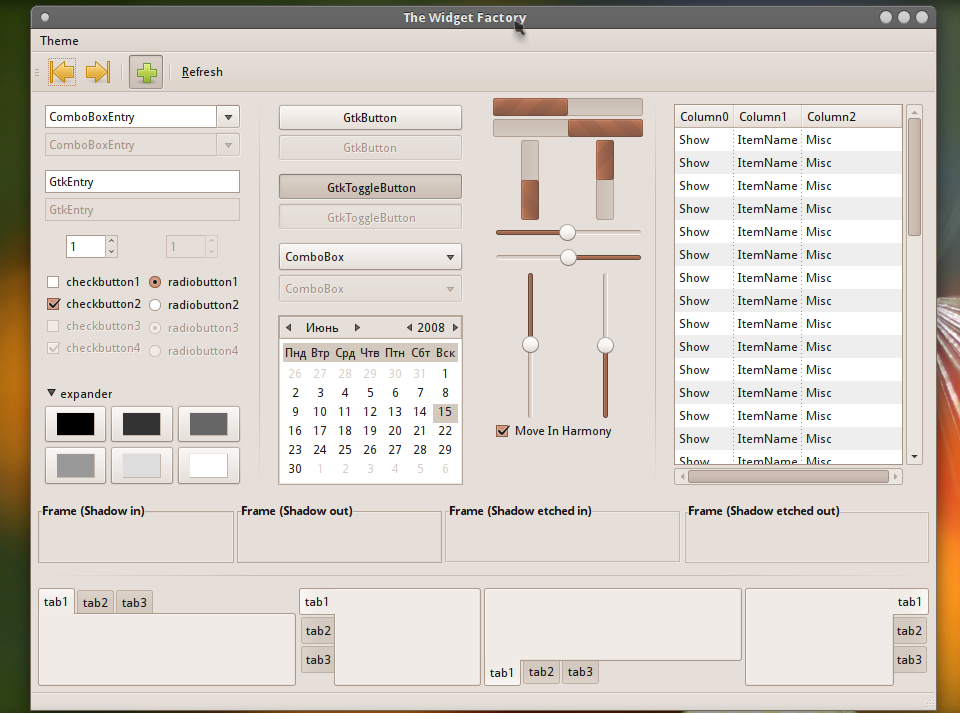Screen dimensions: 960x713
Task: Click the enabled GtkButton
Action: point(370,118)
